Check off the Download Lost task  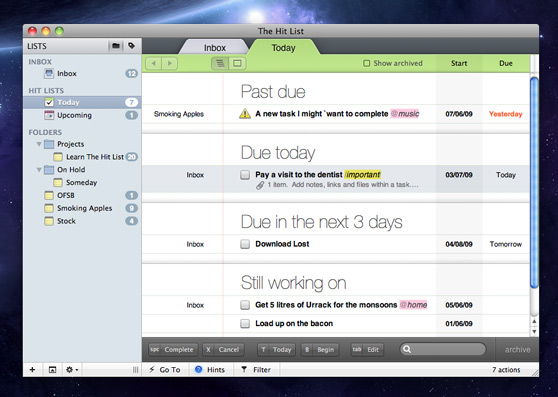point(245,244)
